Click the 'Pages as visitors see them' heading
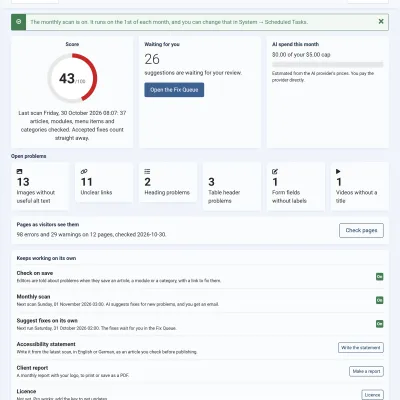 click(x=48, y=224)
